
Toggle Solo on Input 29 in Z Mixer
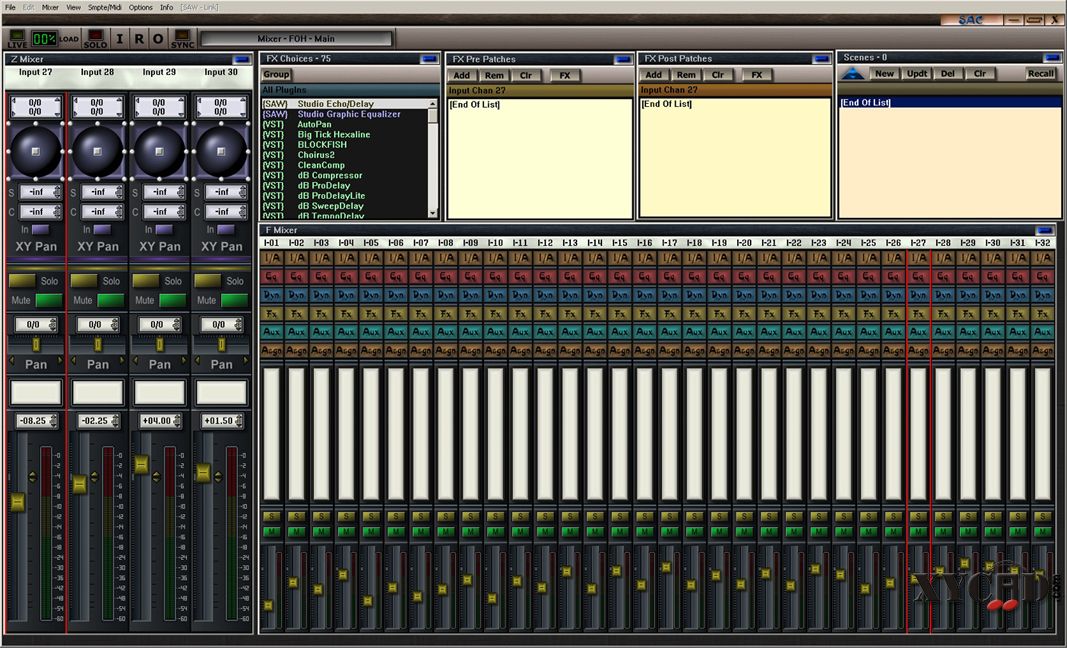(x=146, y=280)
